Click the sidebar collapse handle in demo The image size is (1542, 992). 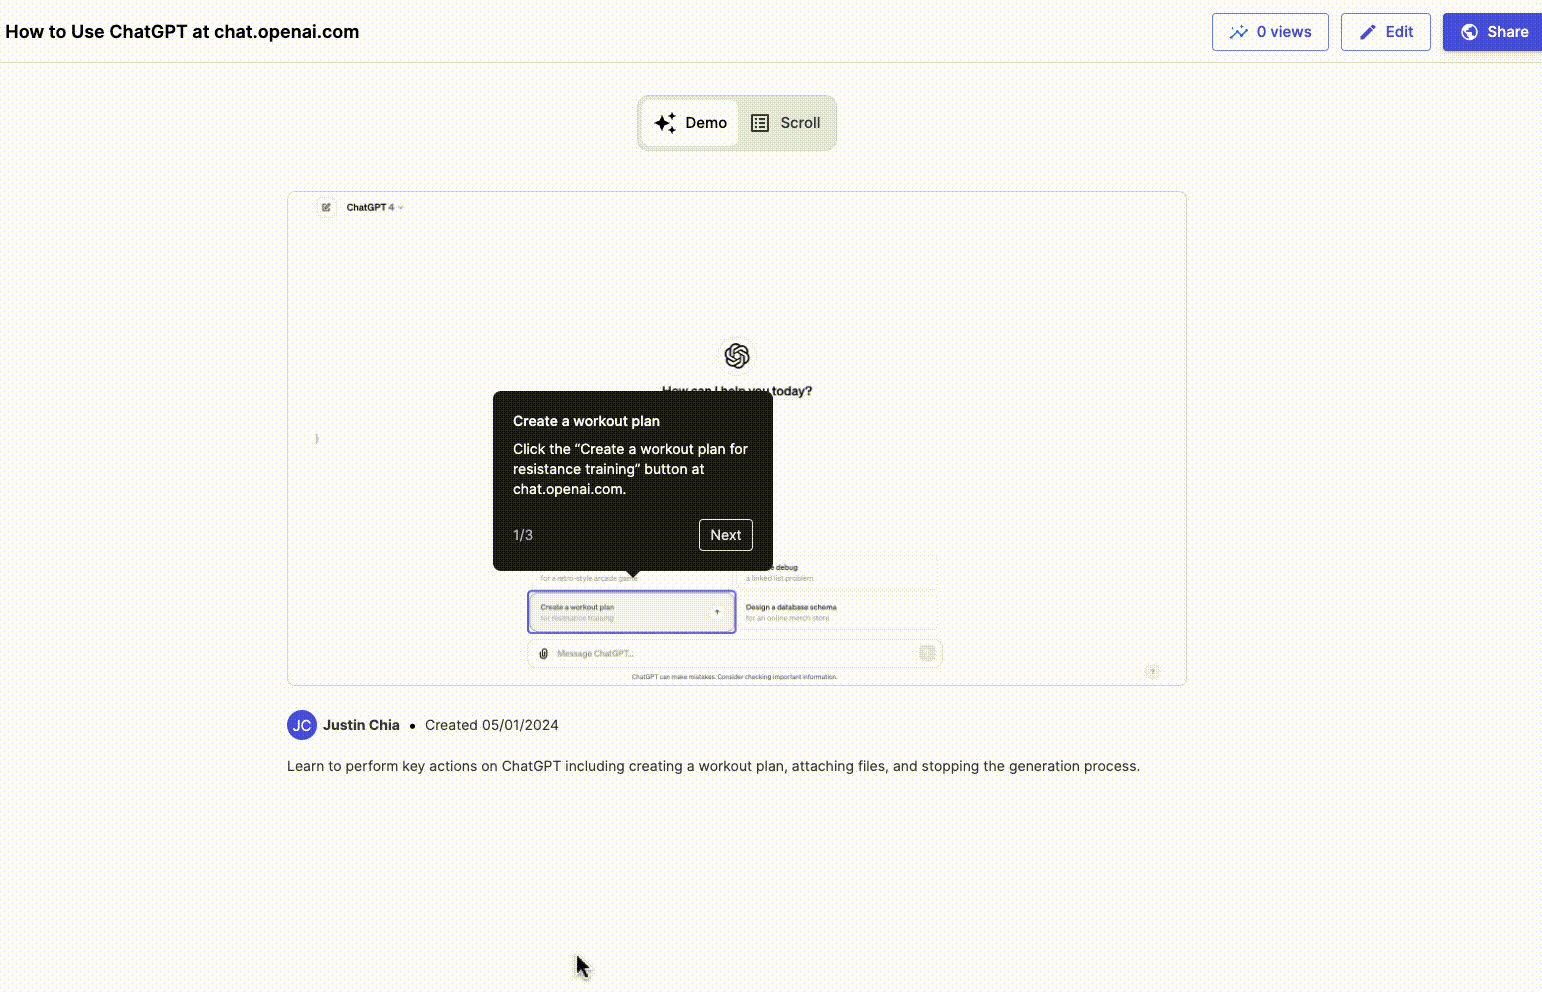coord(316,438)
